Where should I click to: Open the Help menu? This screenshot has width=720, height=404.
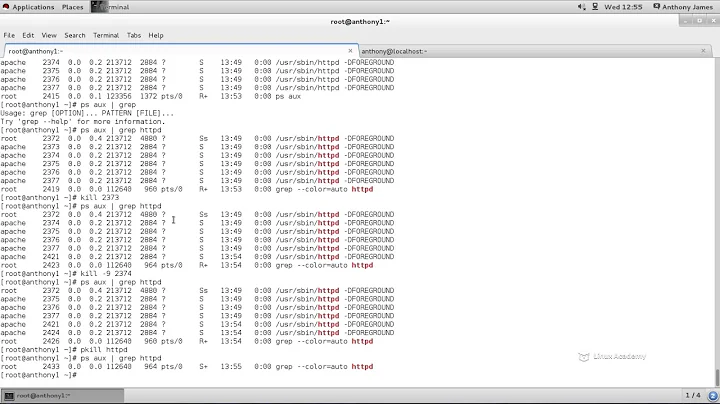[156, 35]
